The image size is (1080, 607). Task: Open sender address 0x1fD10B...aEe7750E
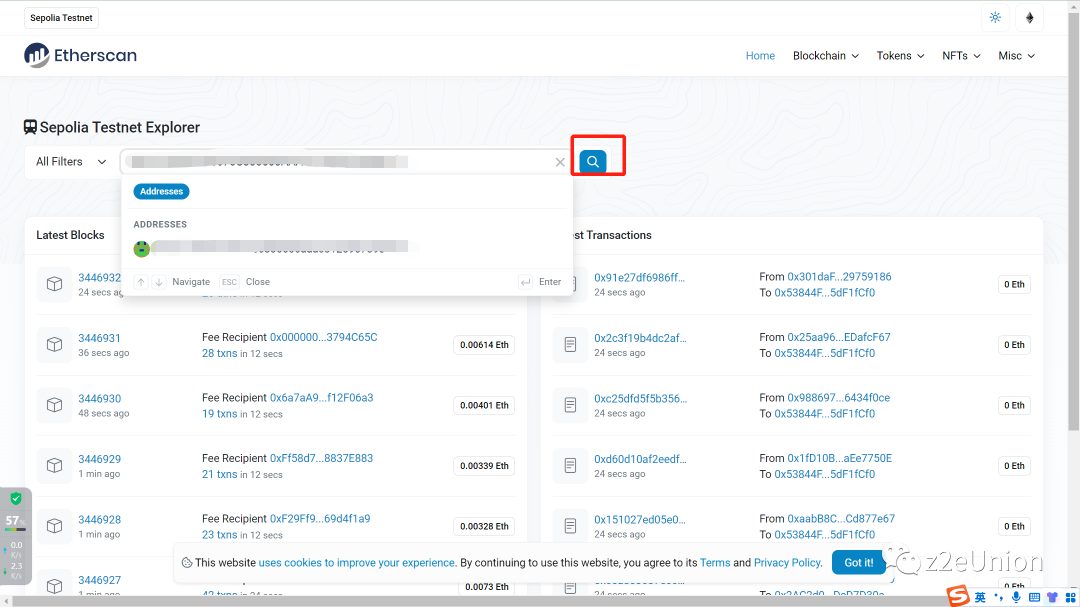tap(840, 459)
